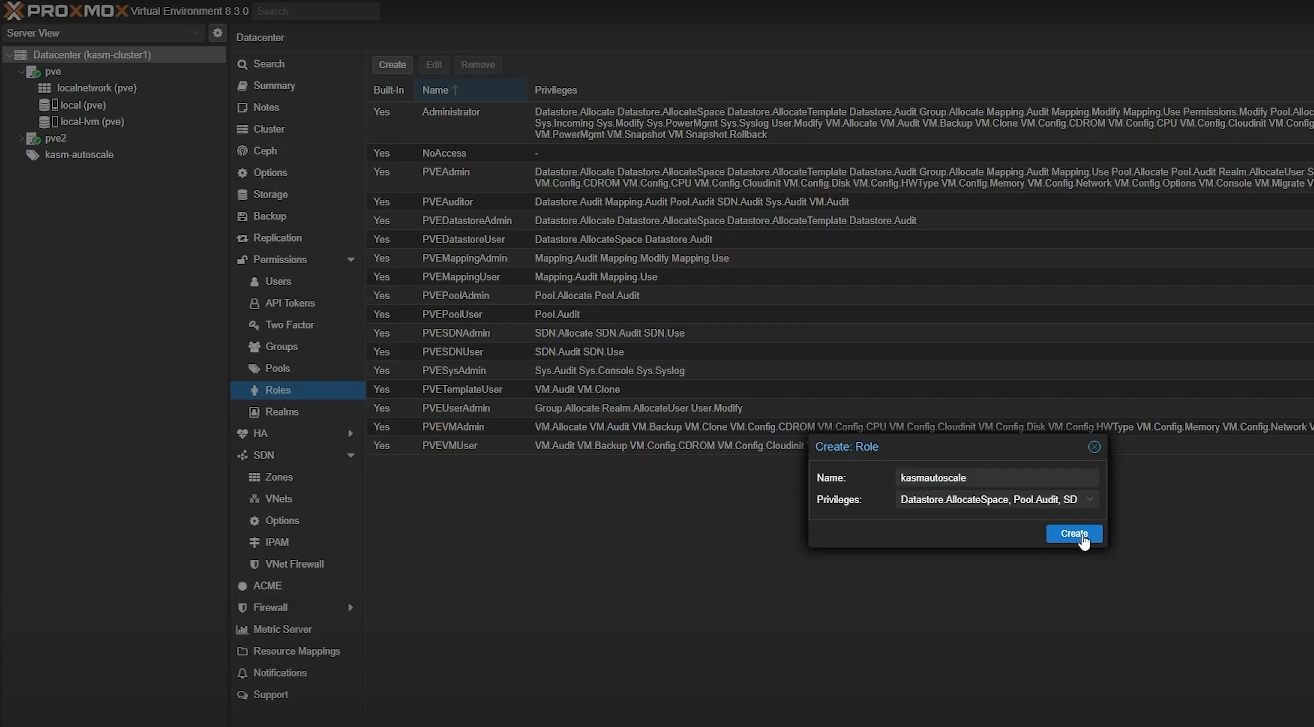
Task: Open the Realms menu item
Action: [x=281, y=412]
